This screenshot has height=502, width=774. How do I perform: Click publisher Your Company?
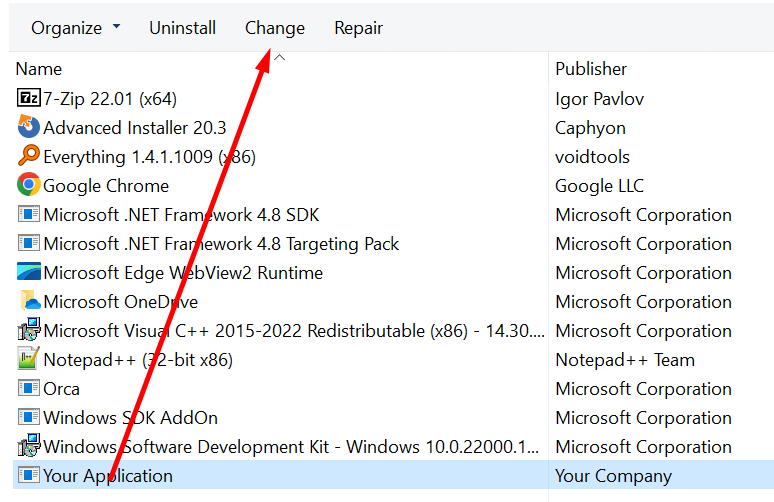click(613, 476)
